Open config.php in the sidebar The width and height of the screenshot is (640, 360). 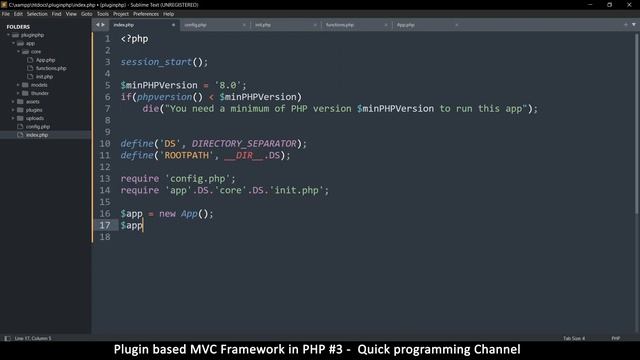click(x=38, y=127)
